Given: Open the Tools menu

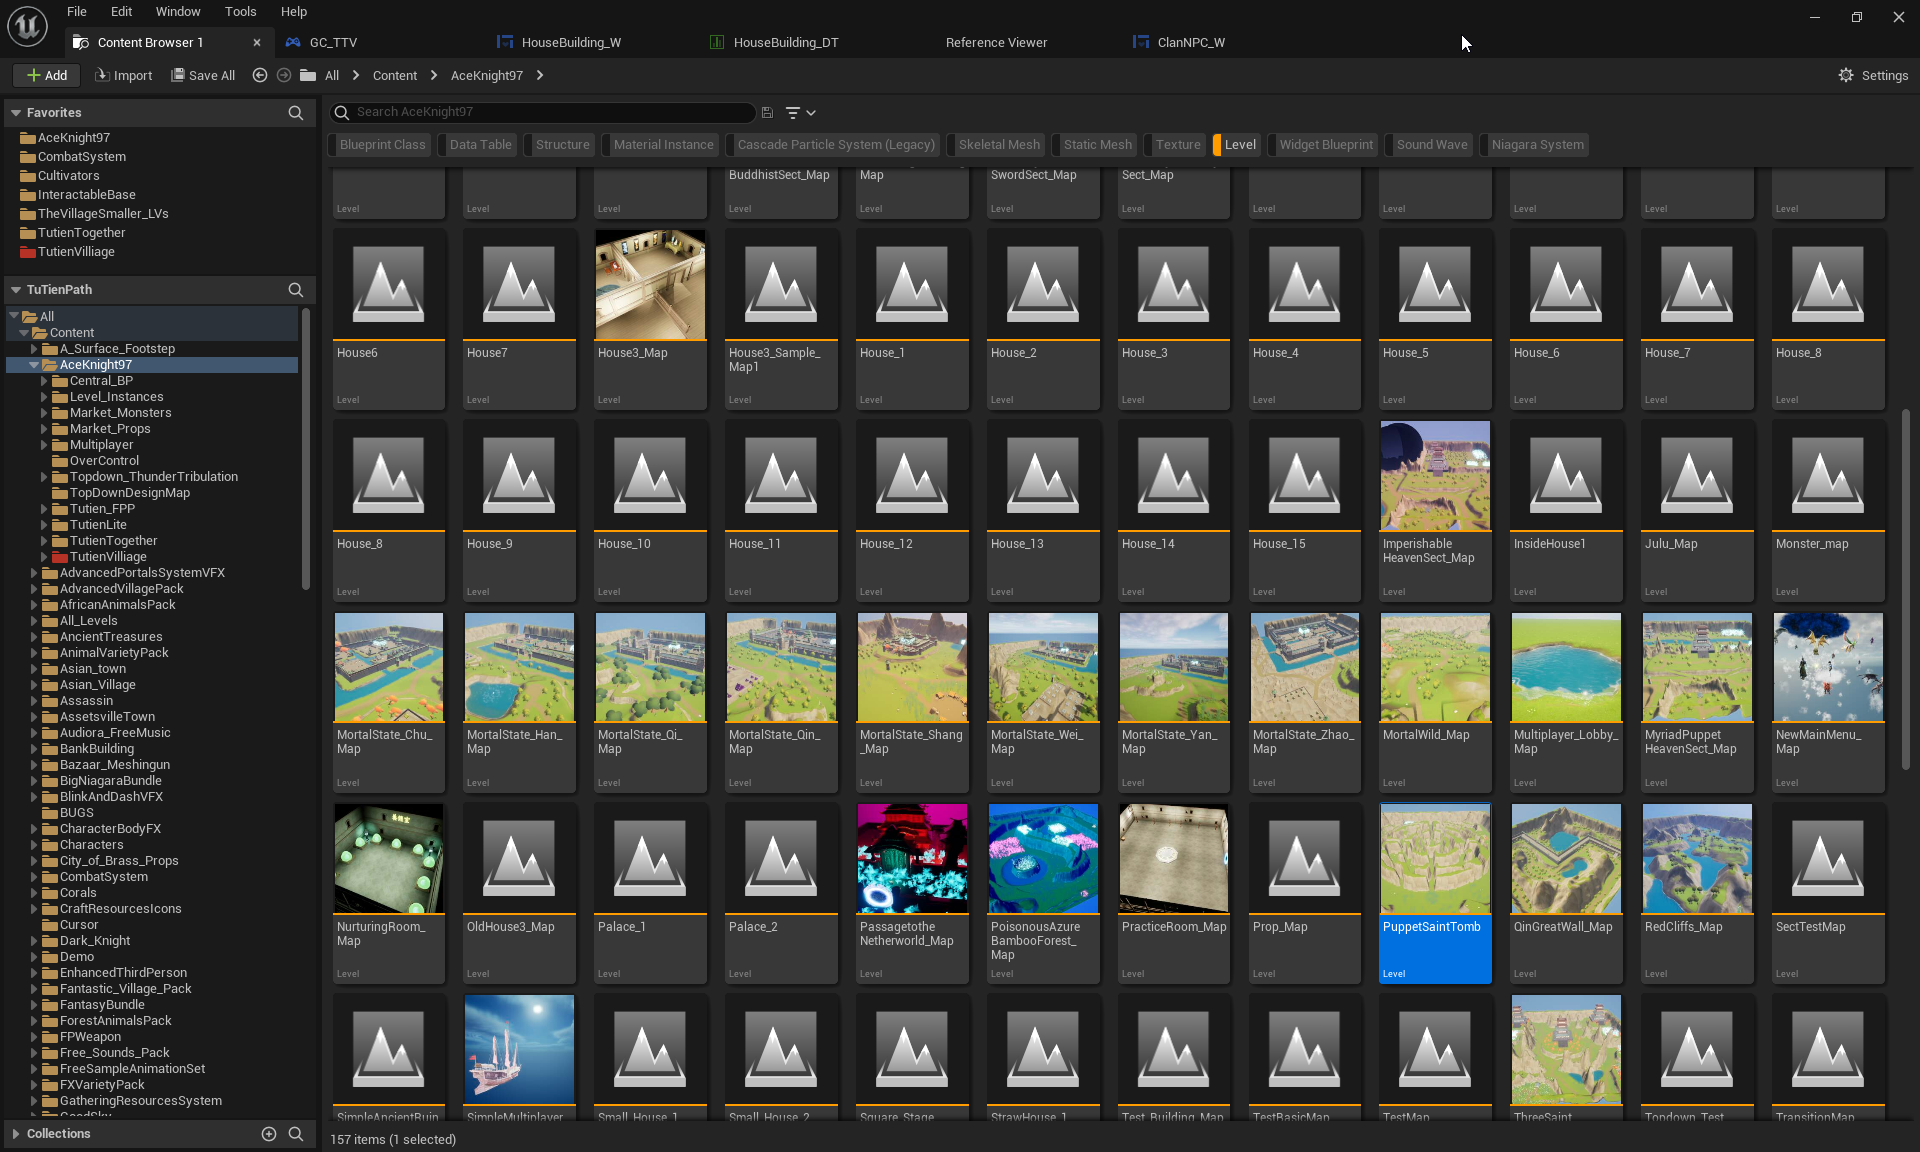Looking at the screenshot, I should coord(240,12).
